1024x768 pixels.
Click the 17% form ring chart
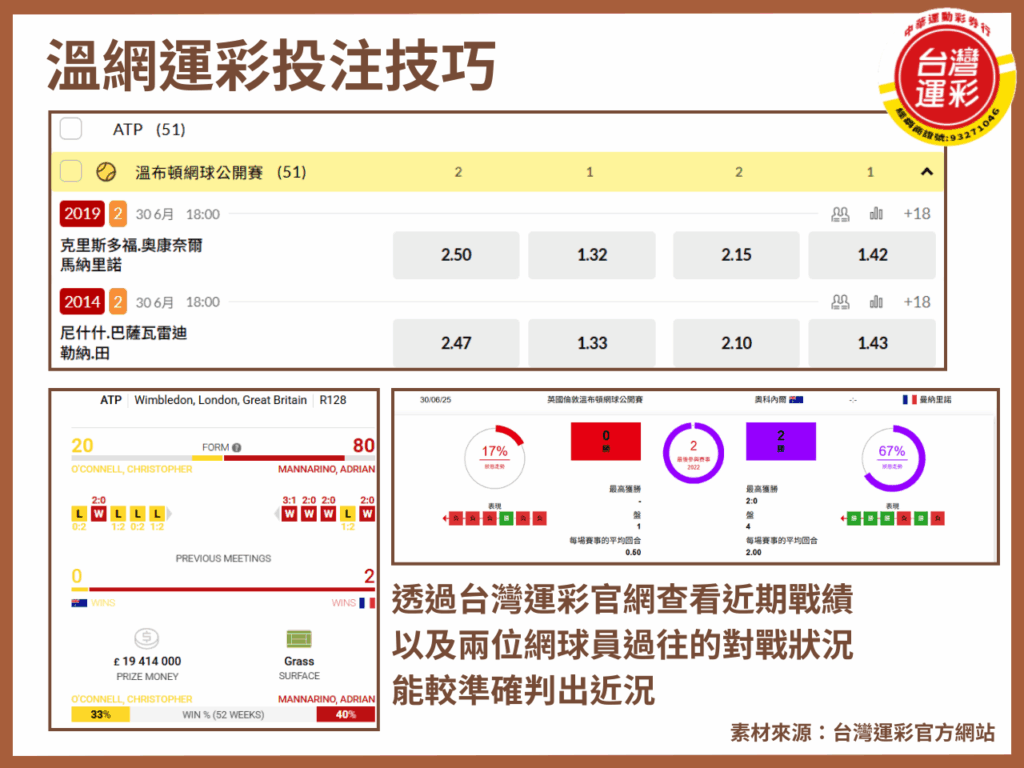[x=494, y=457]
